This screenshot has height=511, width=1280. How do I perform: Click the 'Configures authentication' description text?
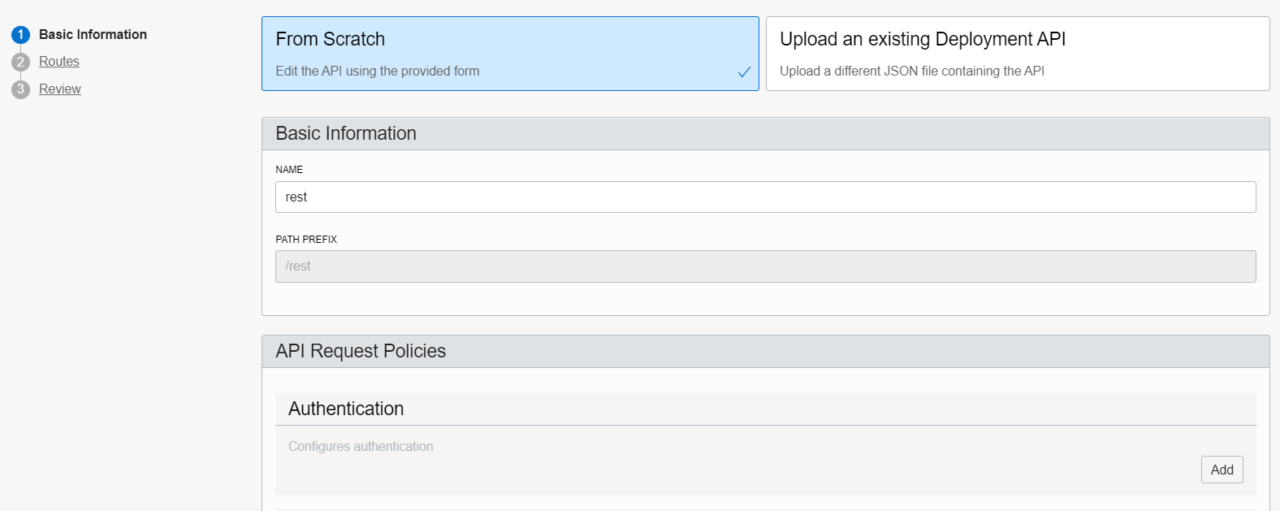pyautogui.click(x=361, y=446)
